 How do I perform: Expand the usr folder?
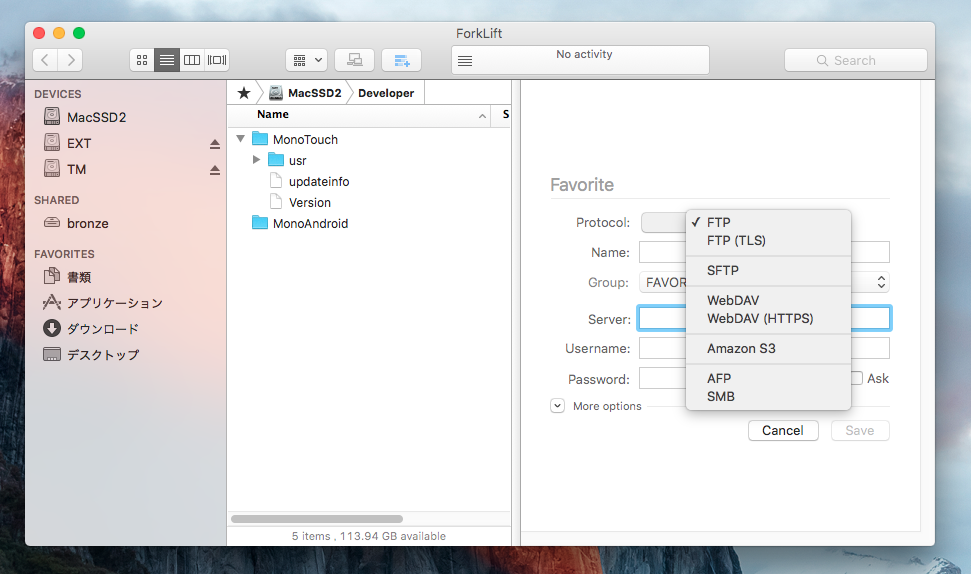257,160
